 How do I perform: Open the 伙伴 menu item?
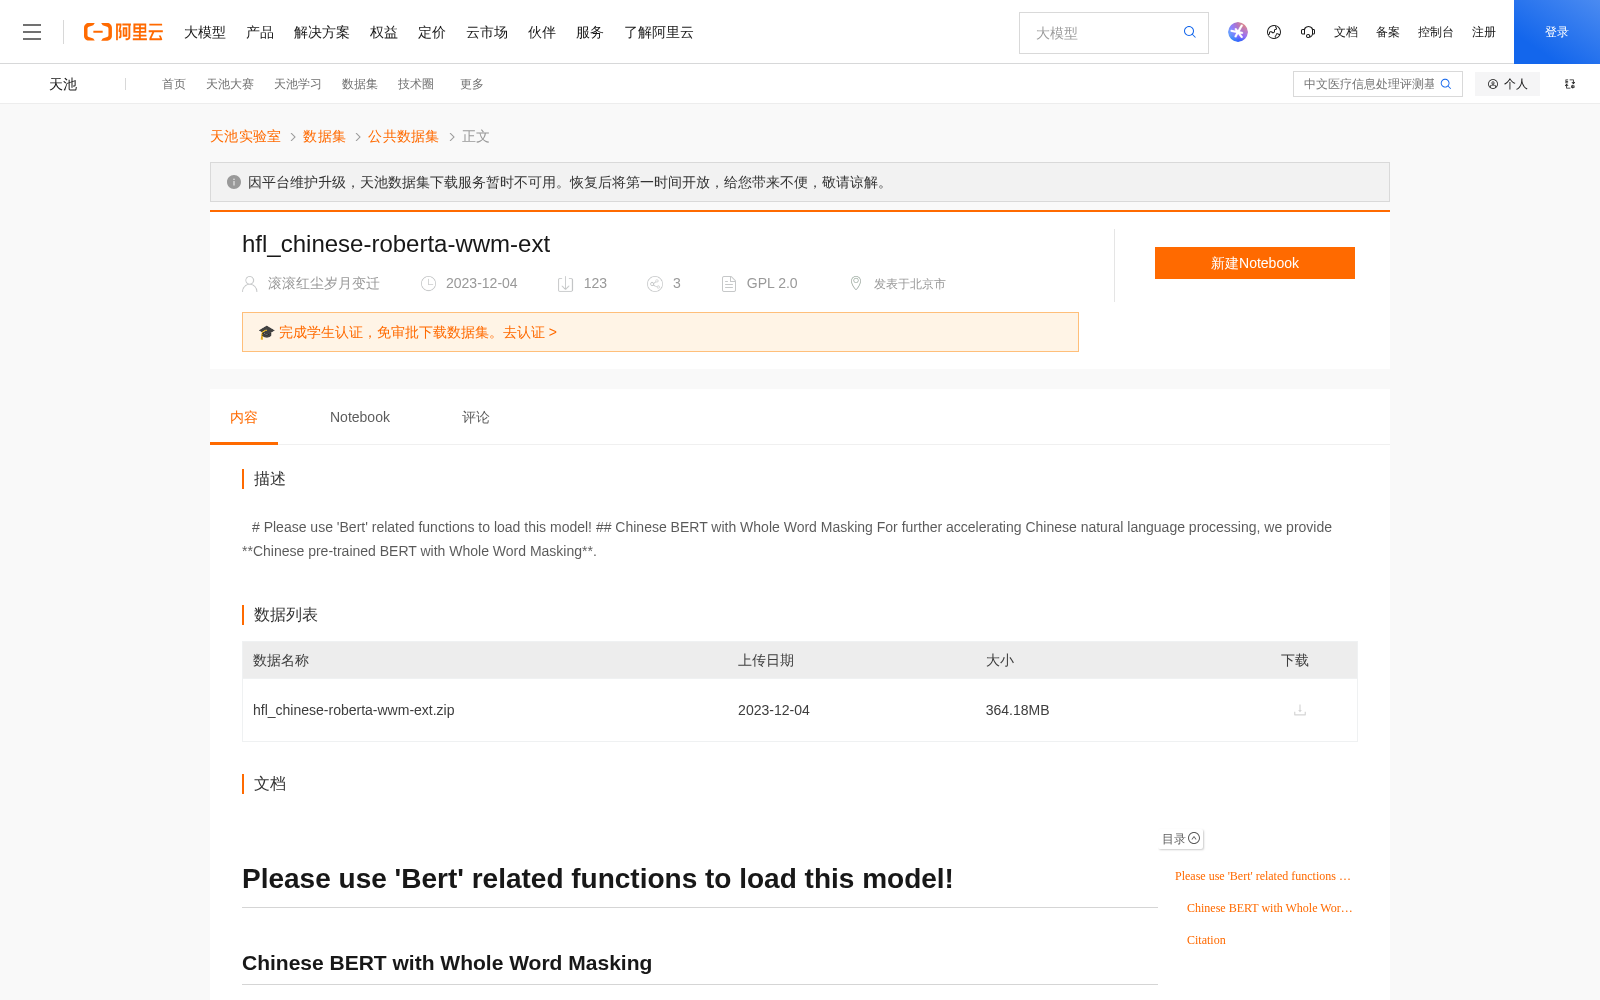pos(542,32)
